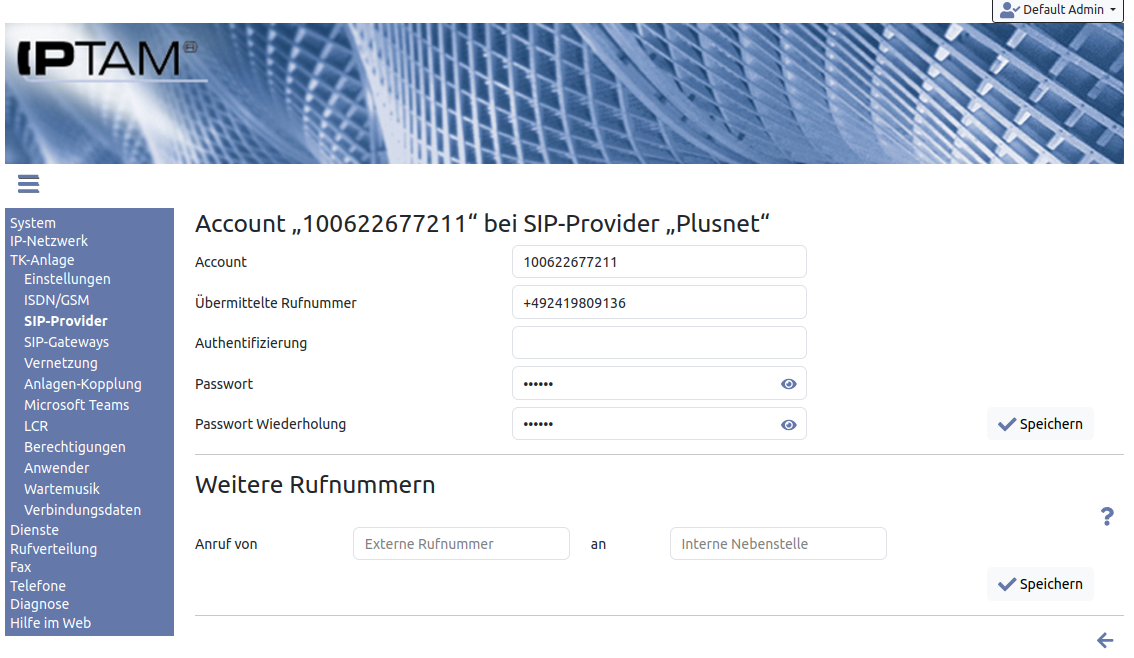Show password in Passwort field

[789, 384]
